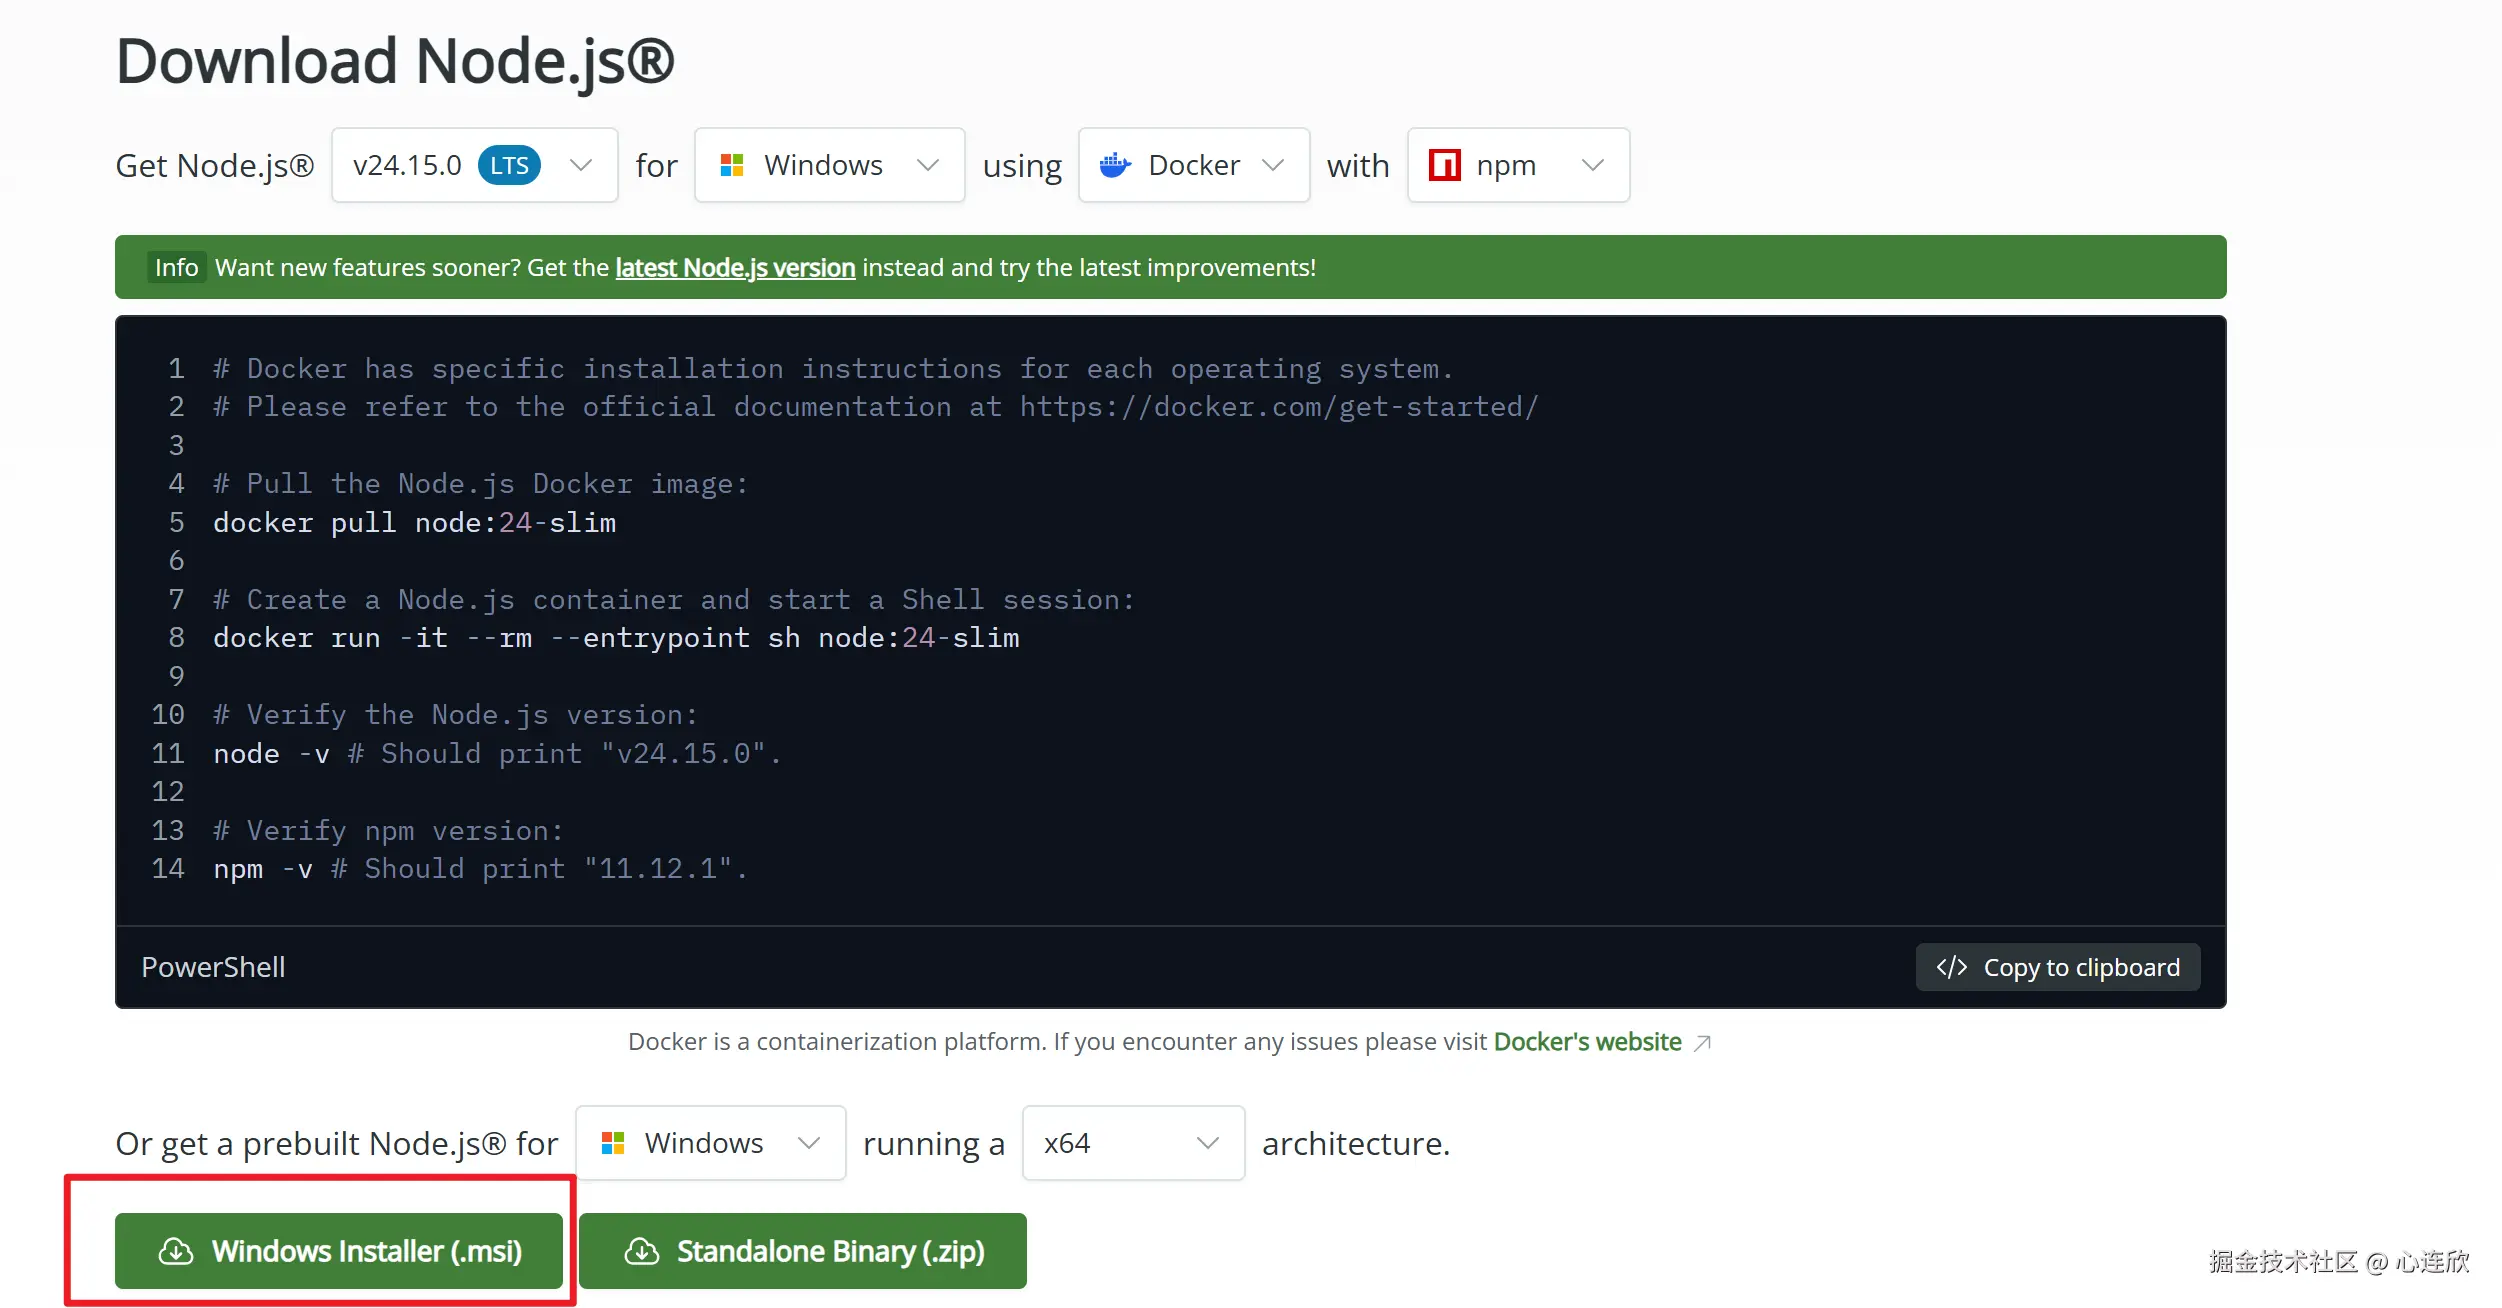Download the Windows Installer (.msi)
This screenshot has width=2502, height=1308.
coord(339,1251)
